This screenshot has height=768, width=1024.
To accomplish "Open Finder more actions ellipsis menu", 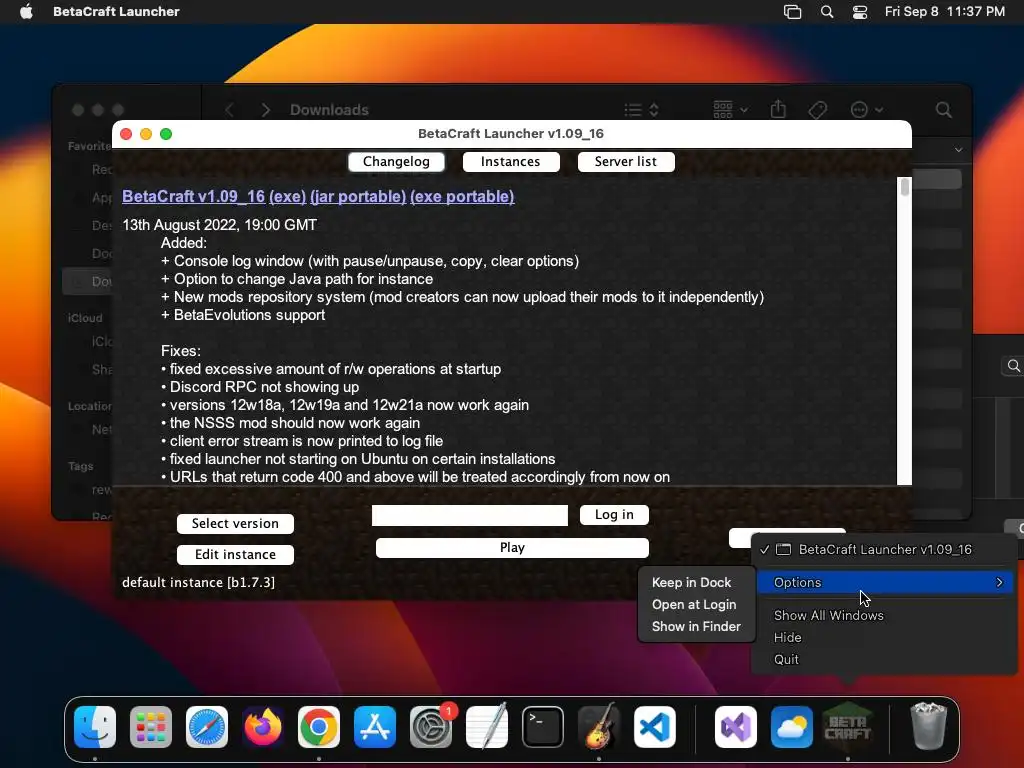I will (x=867, y=110).
